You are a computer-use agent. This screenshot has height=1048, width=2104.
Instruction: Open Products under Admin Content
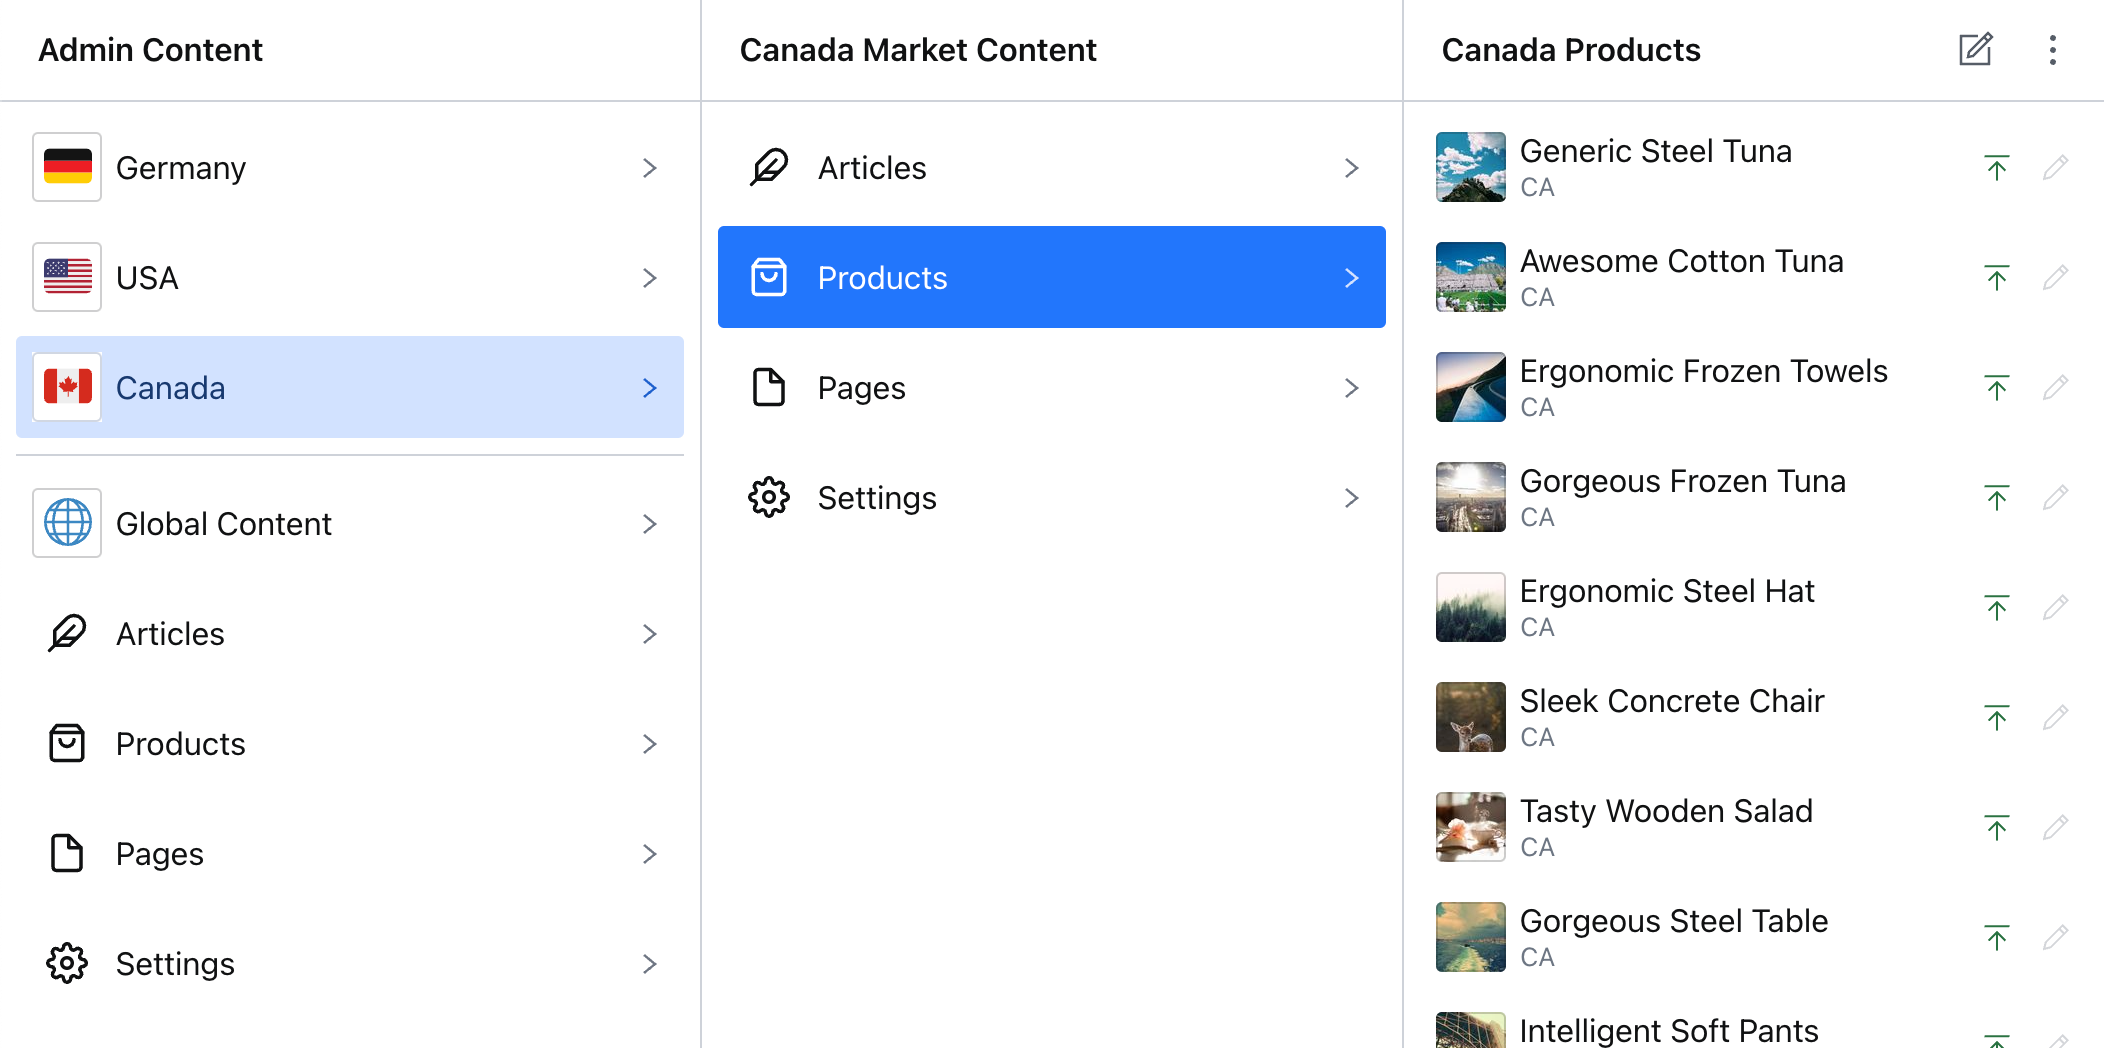(181, 744)
